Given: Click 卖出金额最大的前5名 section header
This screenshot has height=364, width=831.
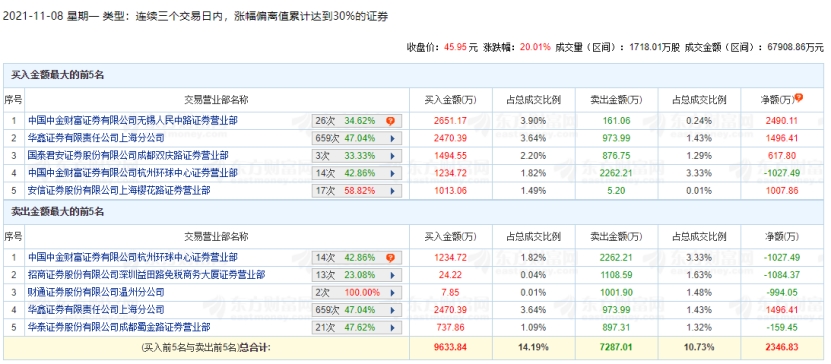Looking at the screenshot, I should [58, 212].
